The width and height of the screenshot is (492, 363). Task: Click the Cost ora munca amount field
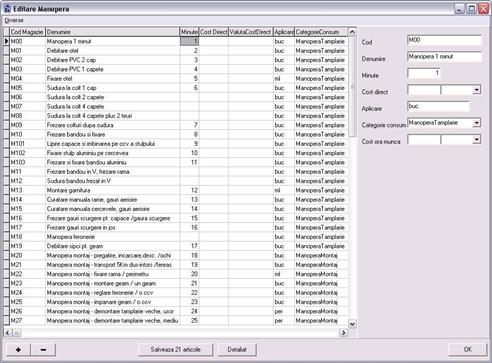[424, 140]
